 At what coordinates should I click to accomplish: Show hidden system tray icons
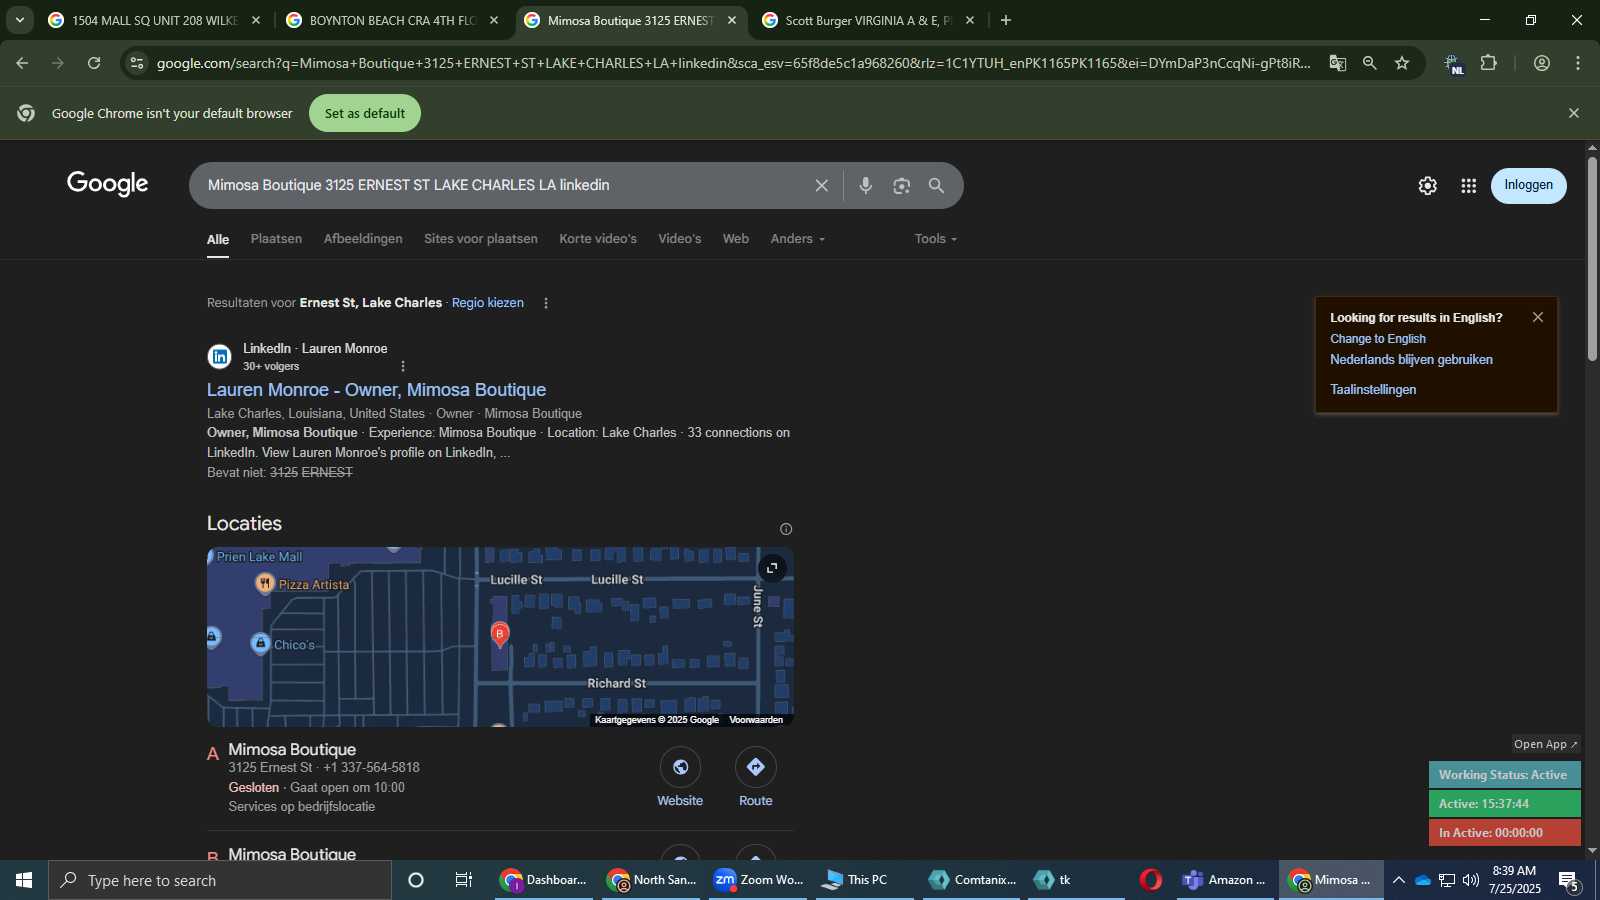click(1398, 880)
